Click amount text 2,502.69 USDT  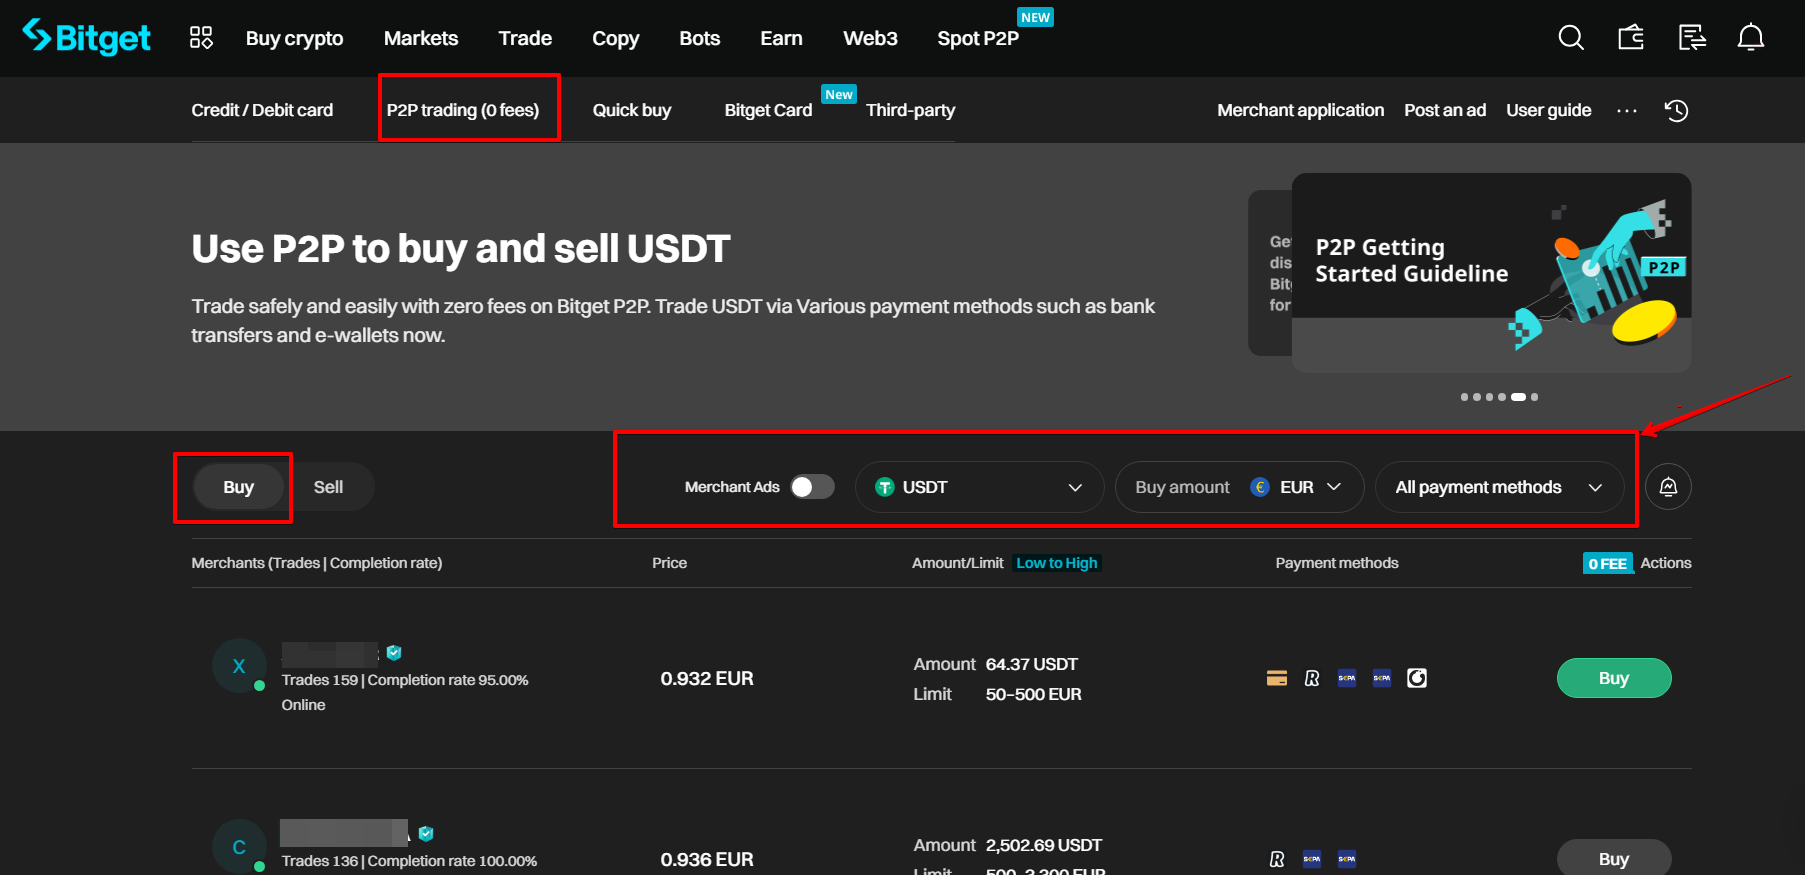pos(1044,845)
